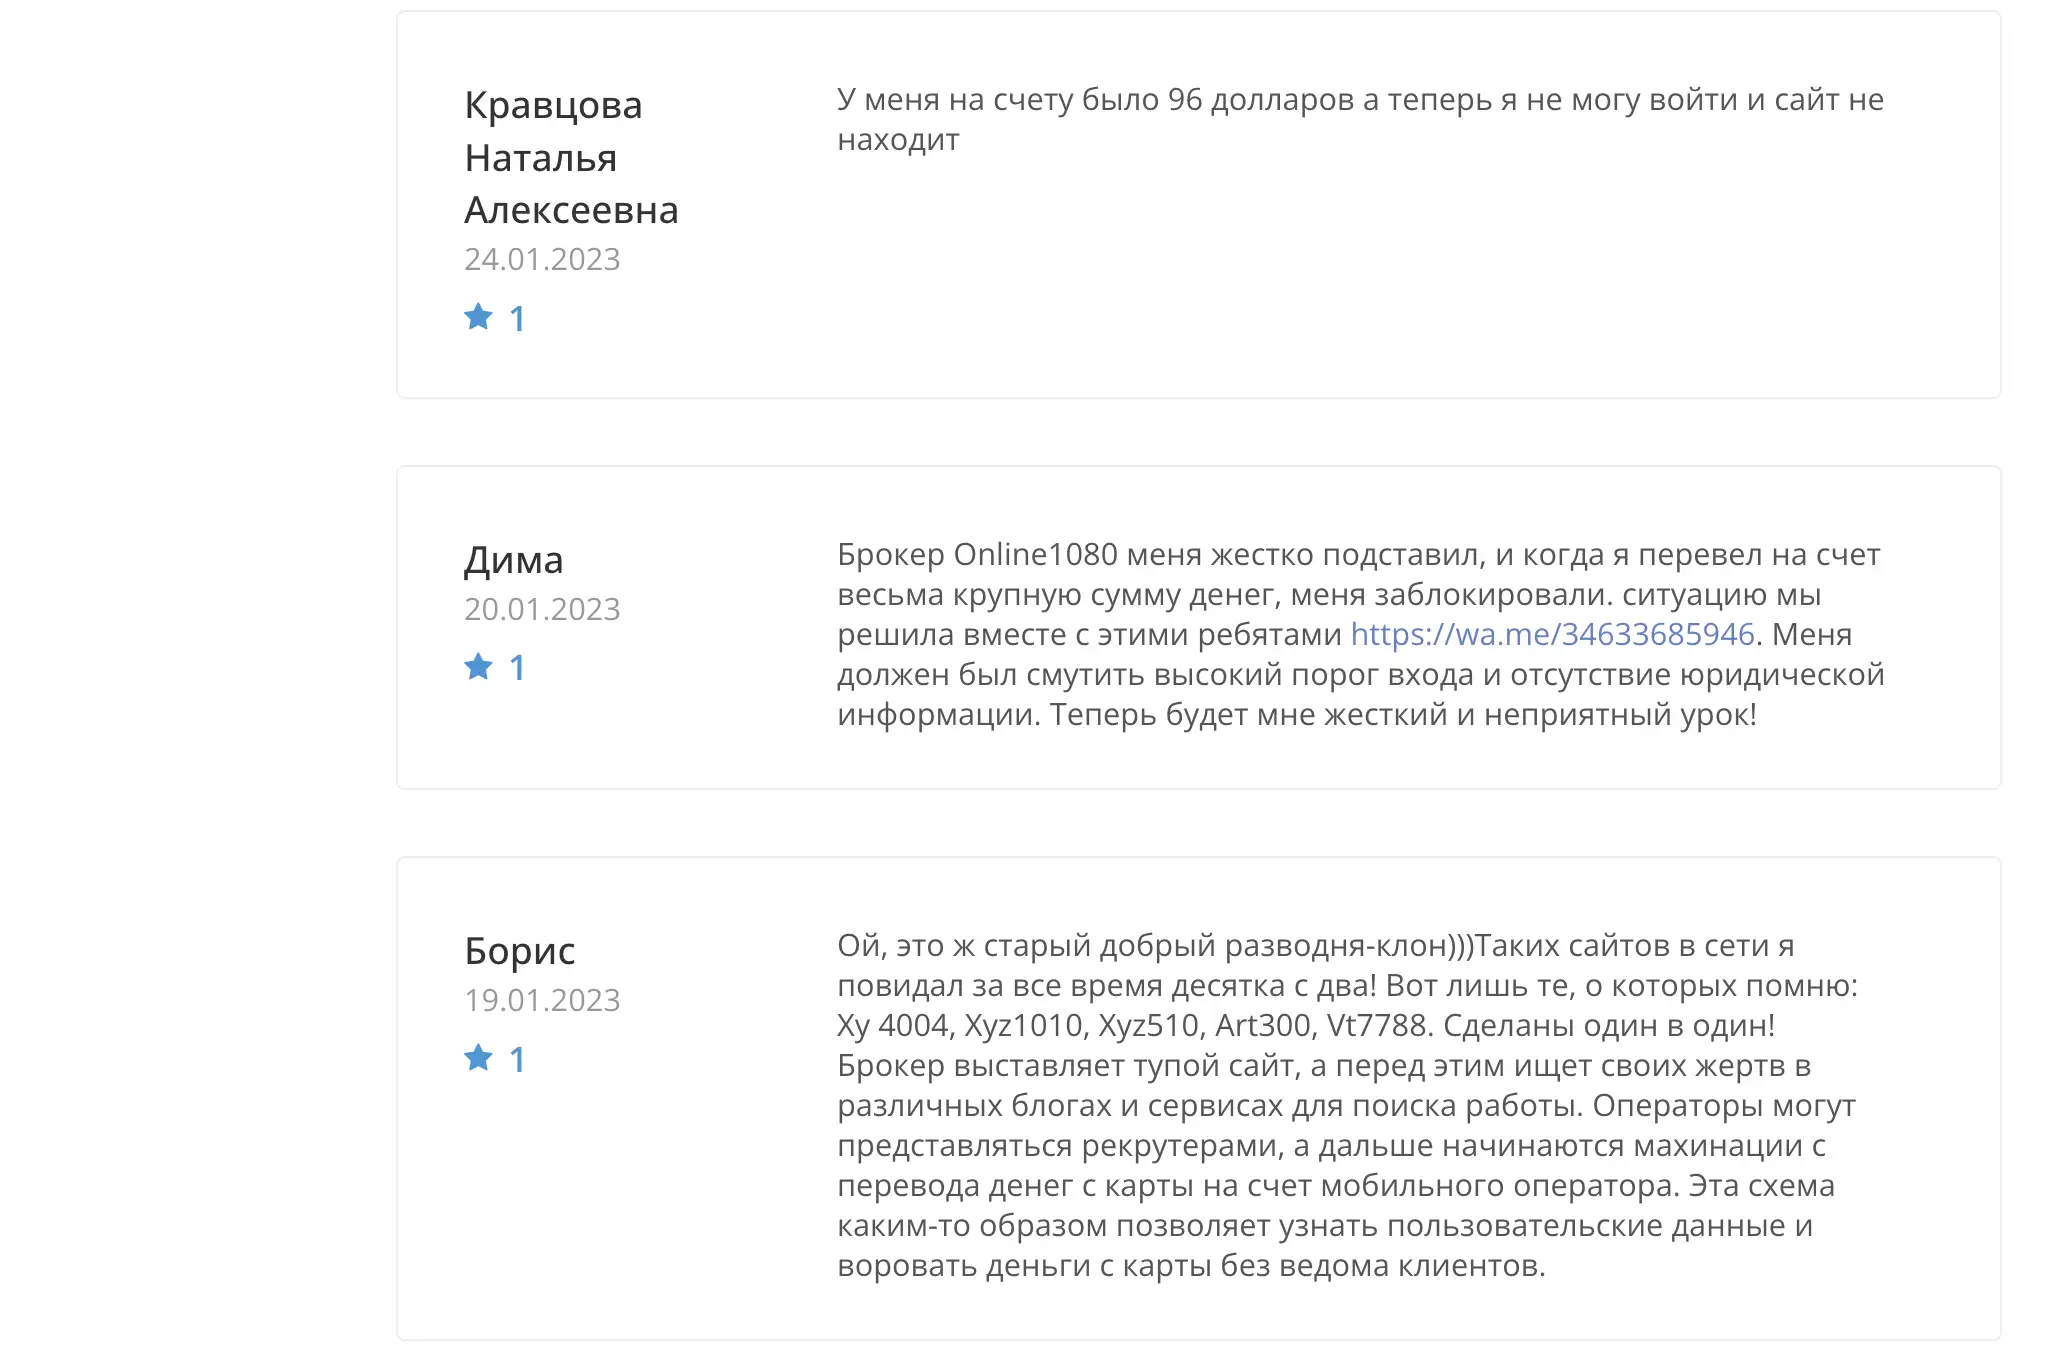Click the word находит in first review

point(898,140)
